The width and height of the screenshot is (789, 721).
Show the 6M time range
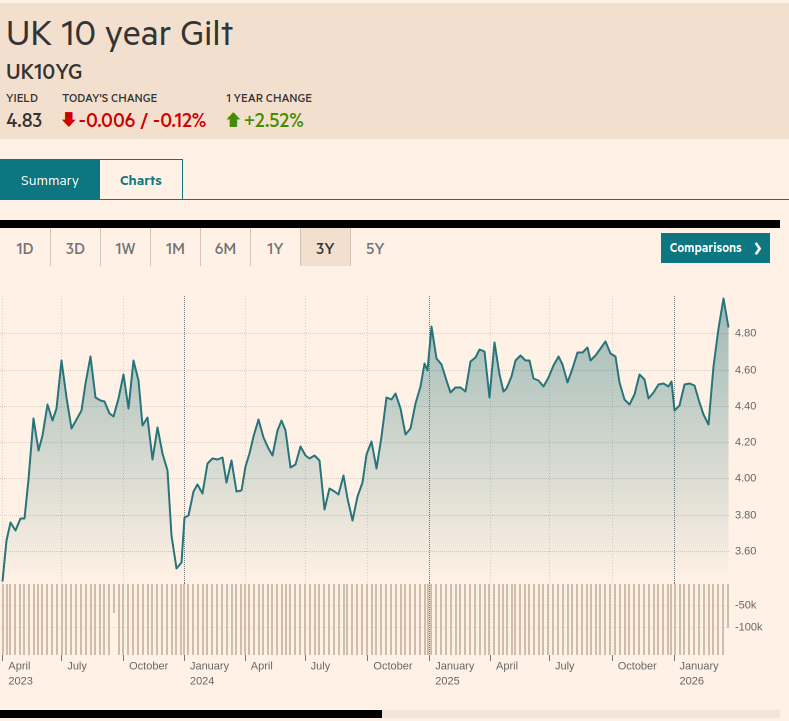[225, 249]
